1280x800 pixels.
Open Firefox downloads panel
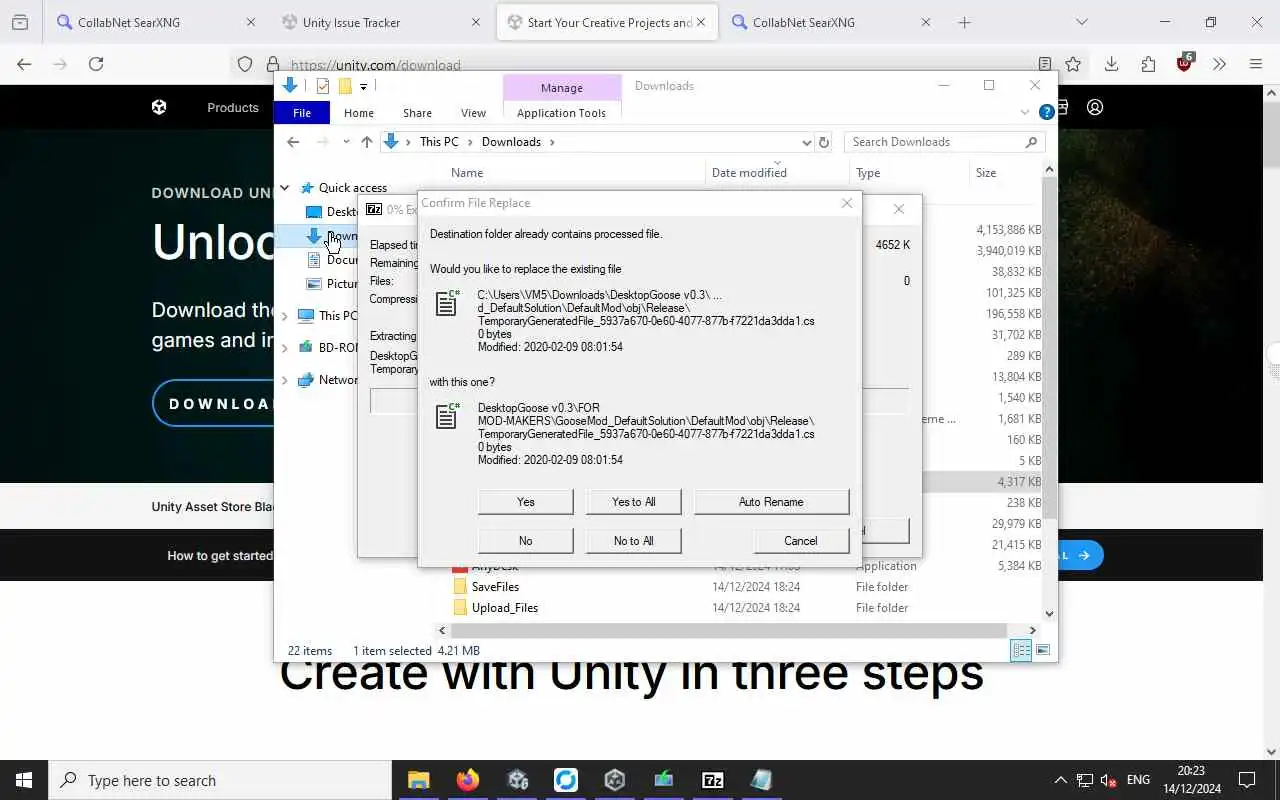tap(1111, 64)
